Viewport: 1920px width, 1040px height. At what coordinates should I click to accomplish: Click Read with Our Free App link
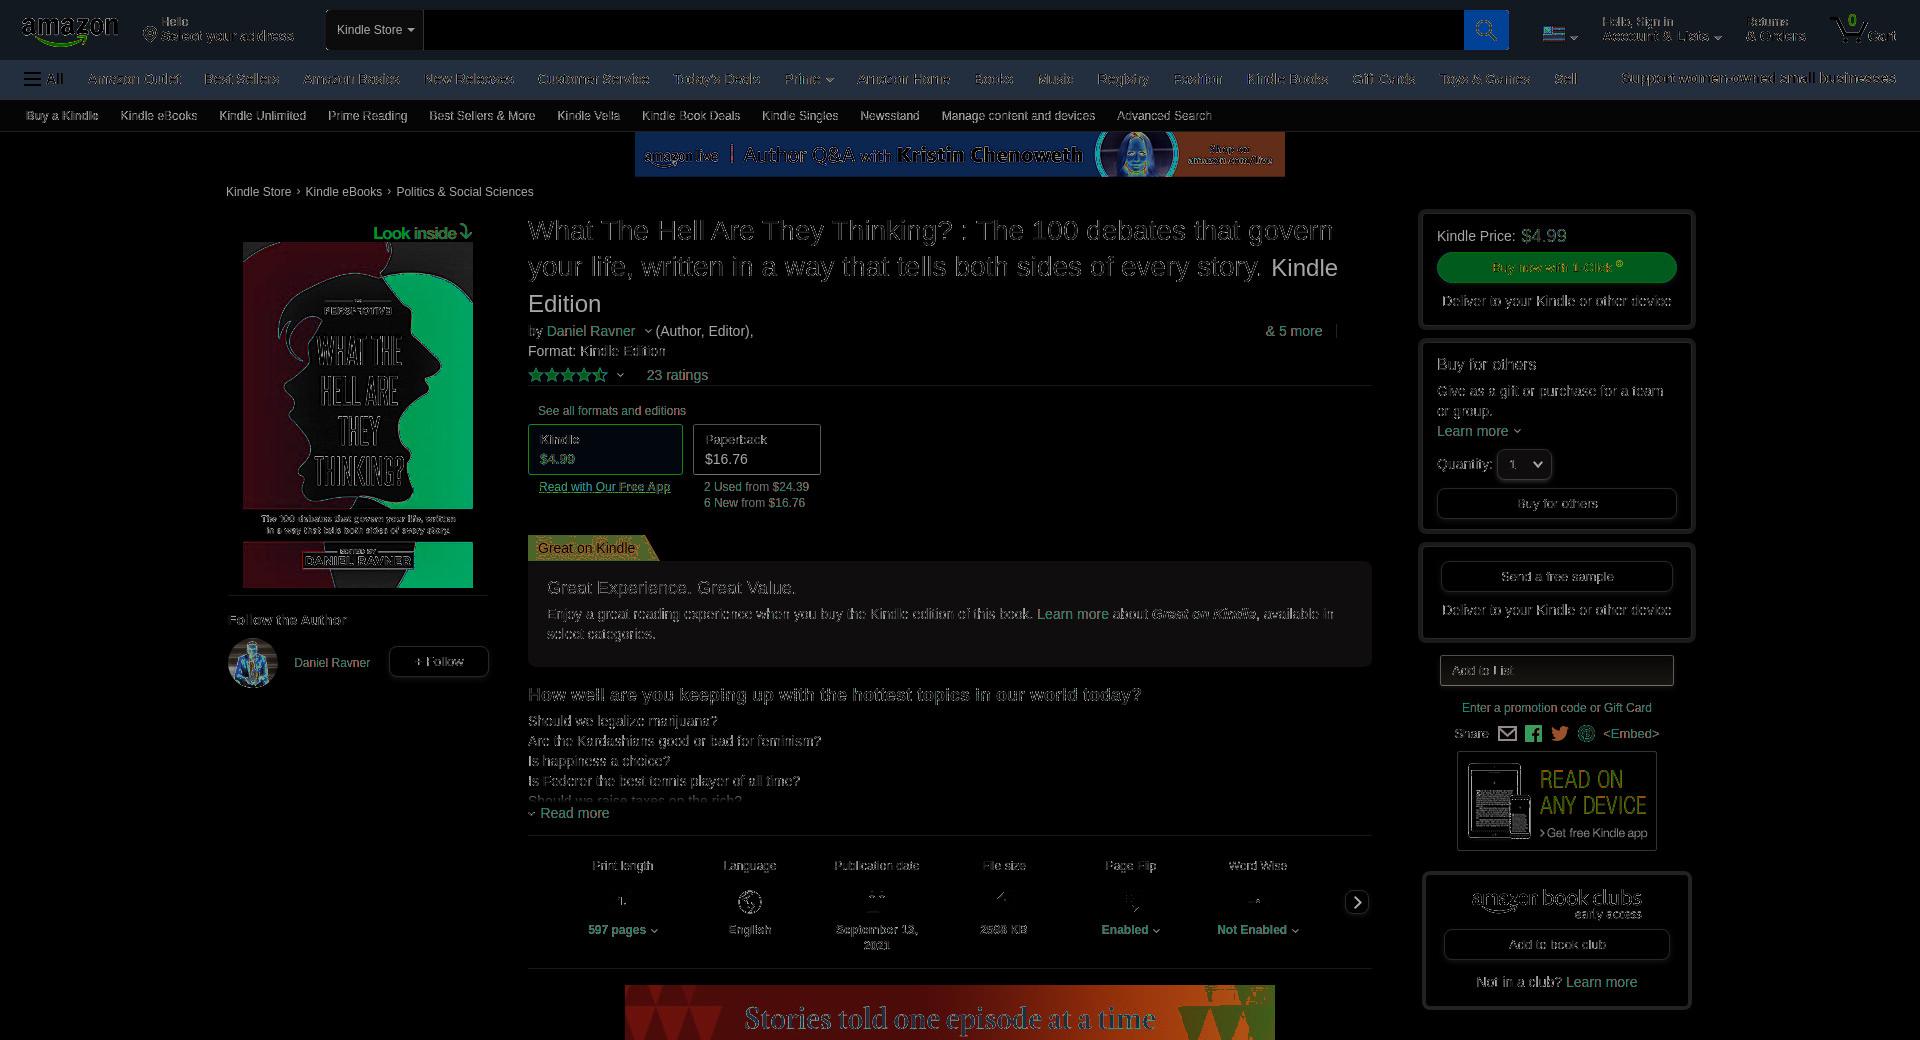[605, 487]
